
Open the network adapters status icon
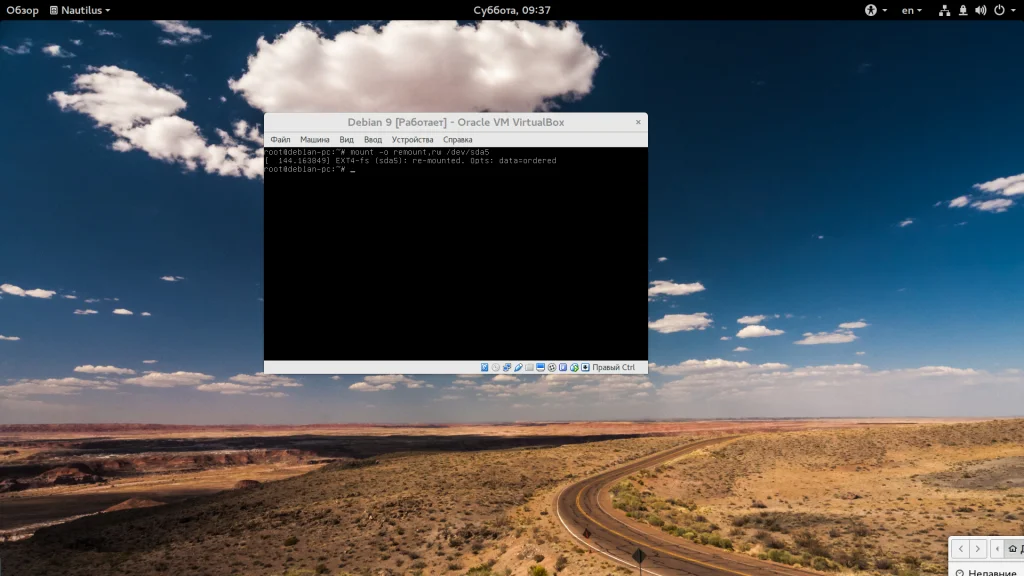coord(507,367)
